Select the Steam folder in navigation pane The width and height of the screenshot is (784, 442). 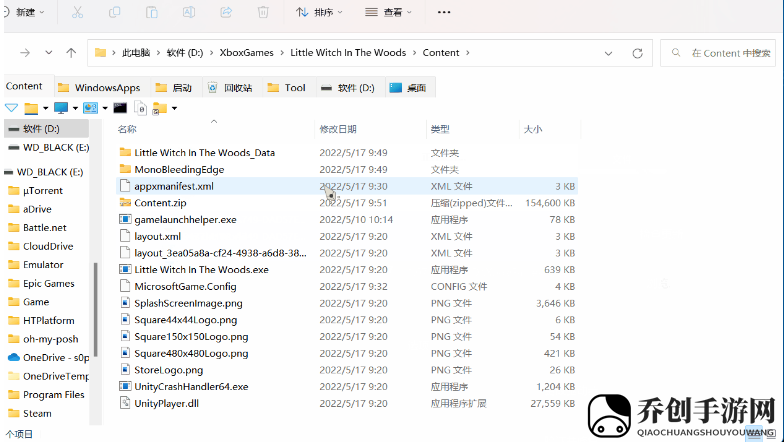click(x=37, y=414)
